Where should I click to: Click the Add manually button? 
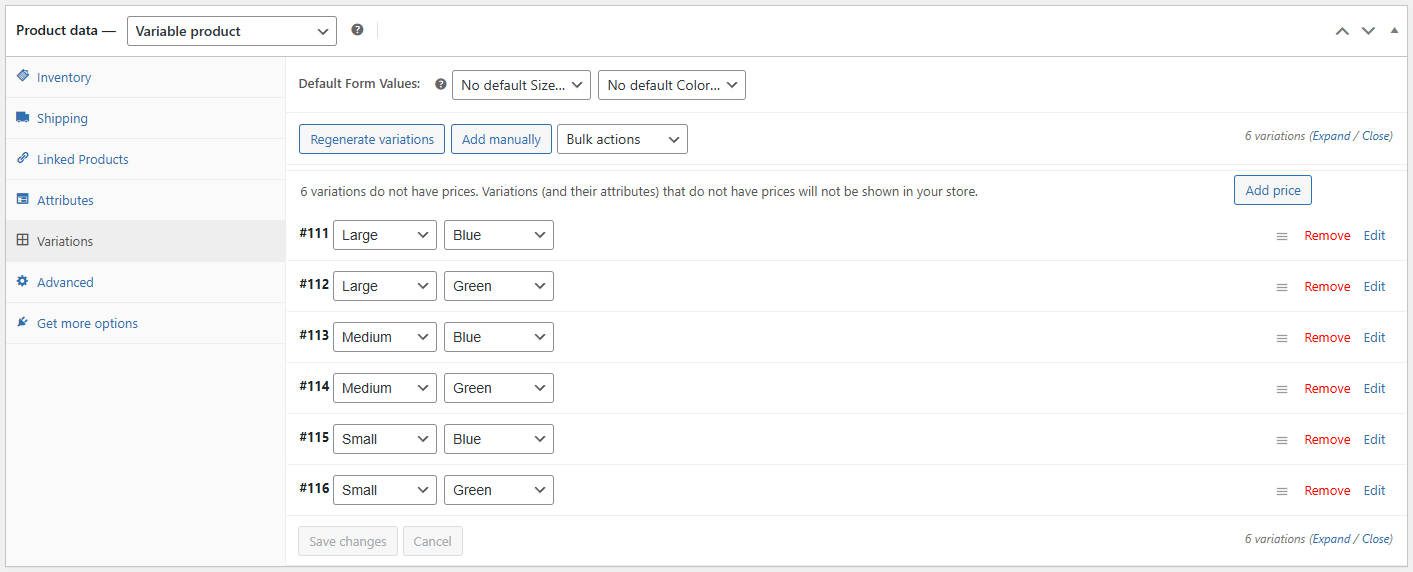(501, 139)
